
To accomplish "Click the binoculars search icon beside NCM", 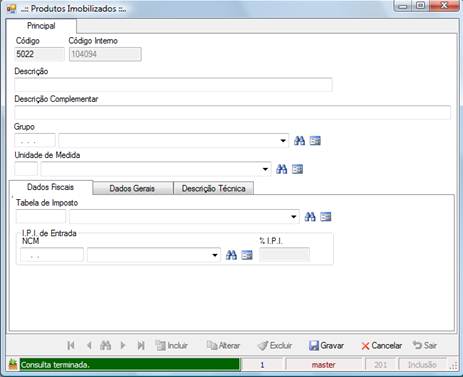I will click(x=231, y=255).
